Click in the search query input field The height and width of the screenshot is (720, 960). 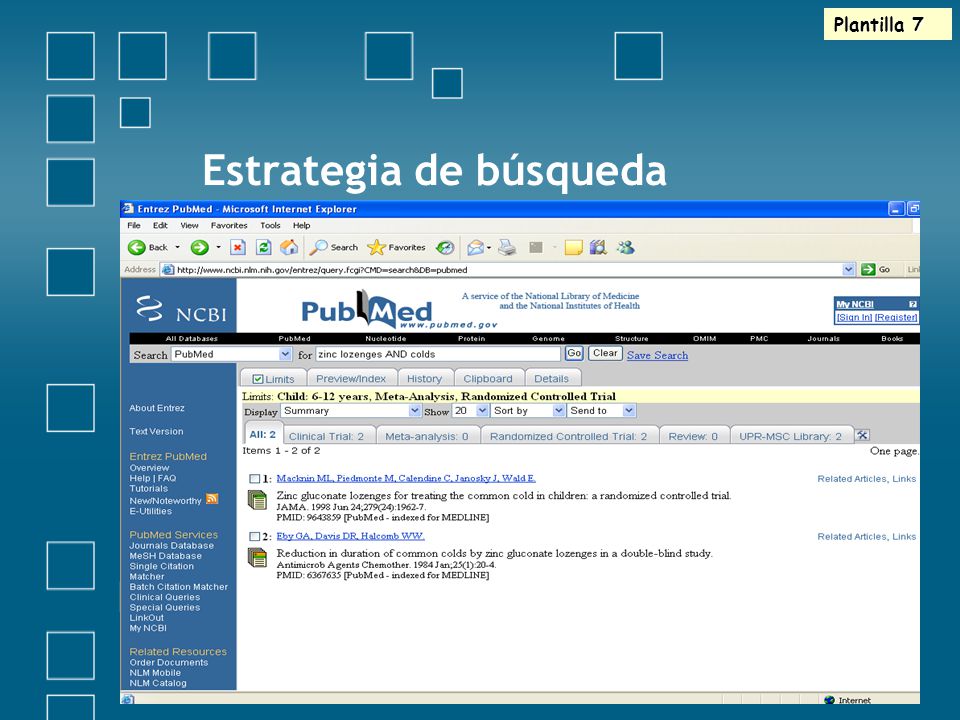pos(438,354)
